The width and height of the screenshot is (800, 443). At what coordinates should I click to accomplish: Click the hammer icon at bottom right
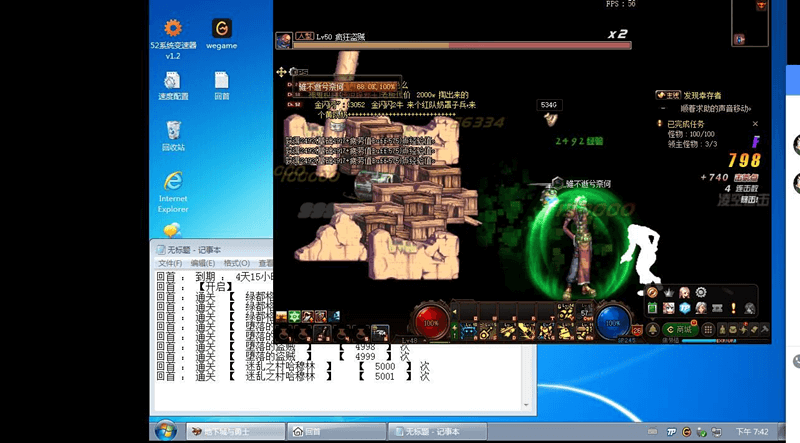pyautogui.click(x=764, y=330)
